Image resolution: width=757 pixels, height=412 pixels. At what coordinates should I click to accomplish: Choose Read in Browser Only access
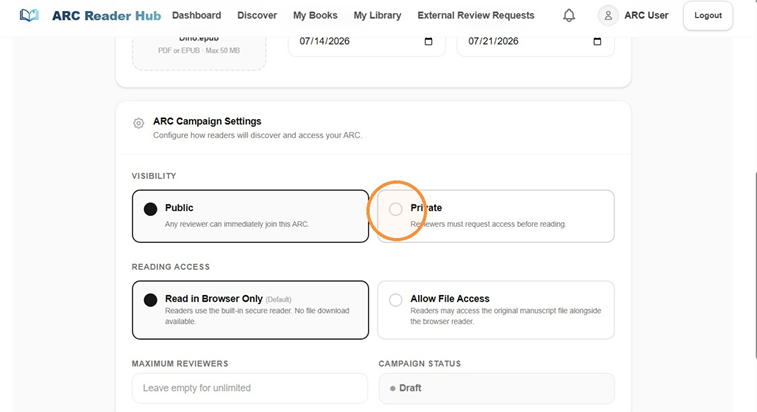coord(250,310)
